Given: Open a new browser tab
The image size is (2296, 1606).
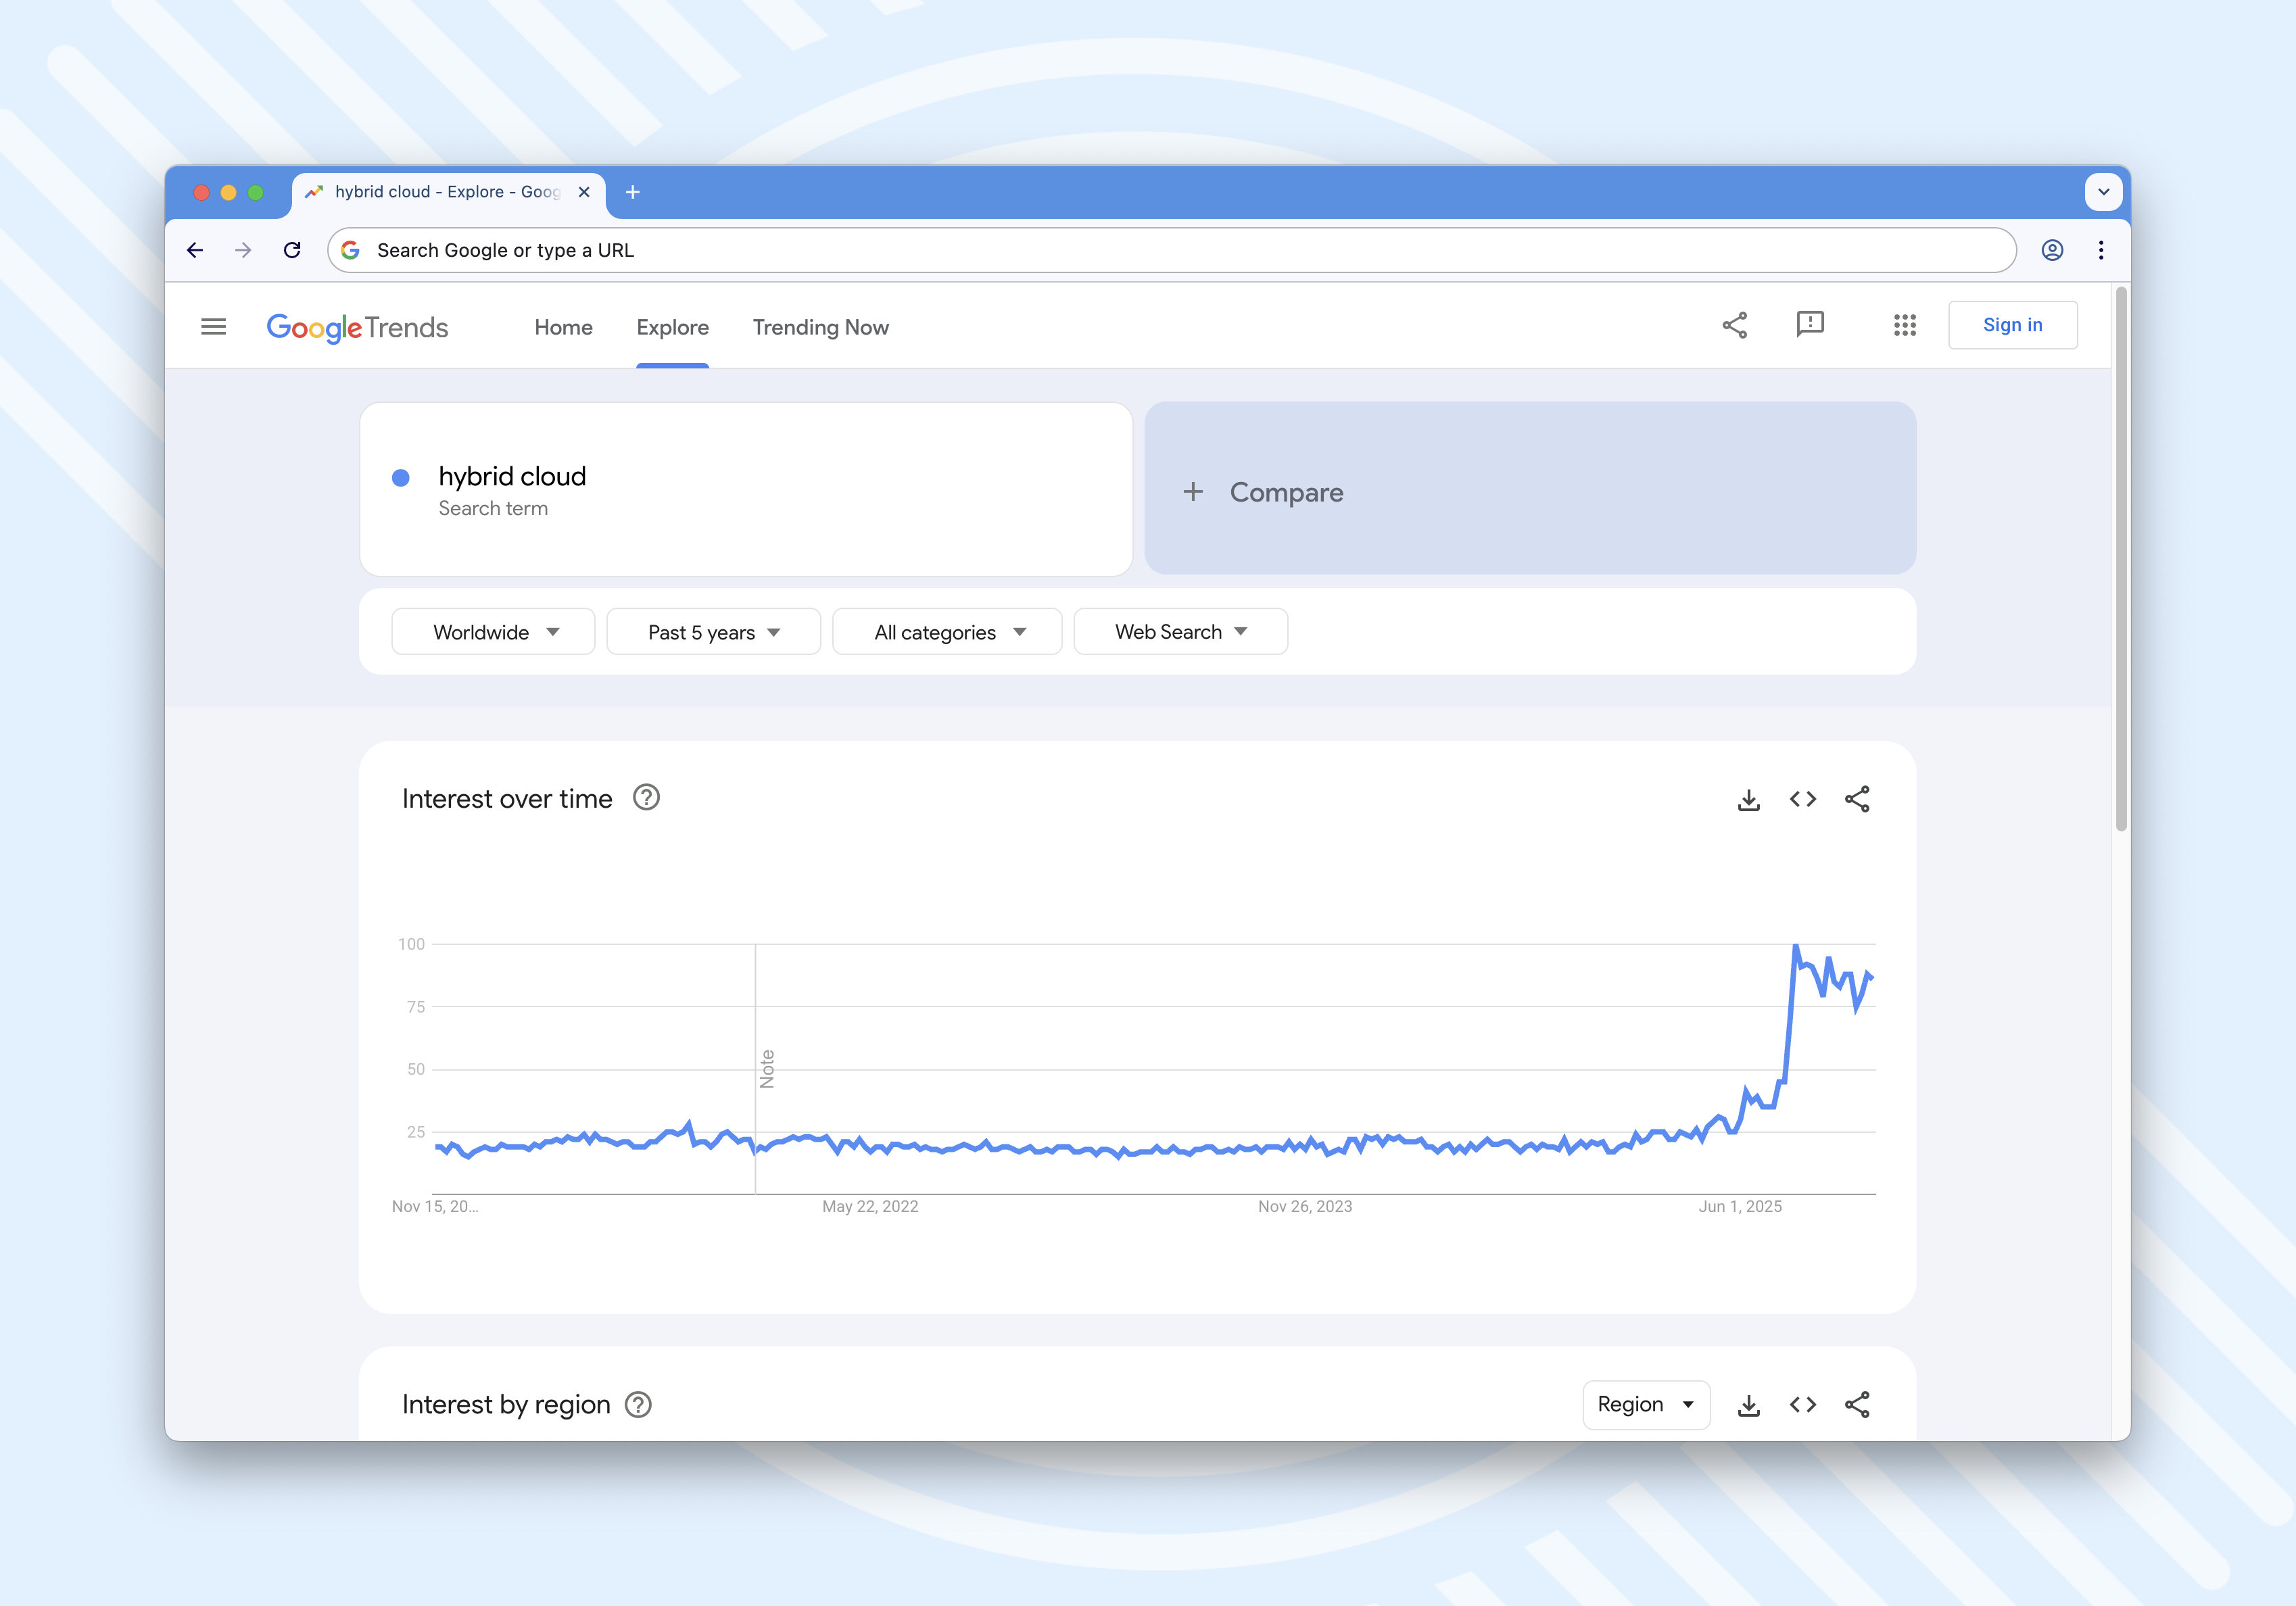Looking at the screenshot, I should point(632,192).
